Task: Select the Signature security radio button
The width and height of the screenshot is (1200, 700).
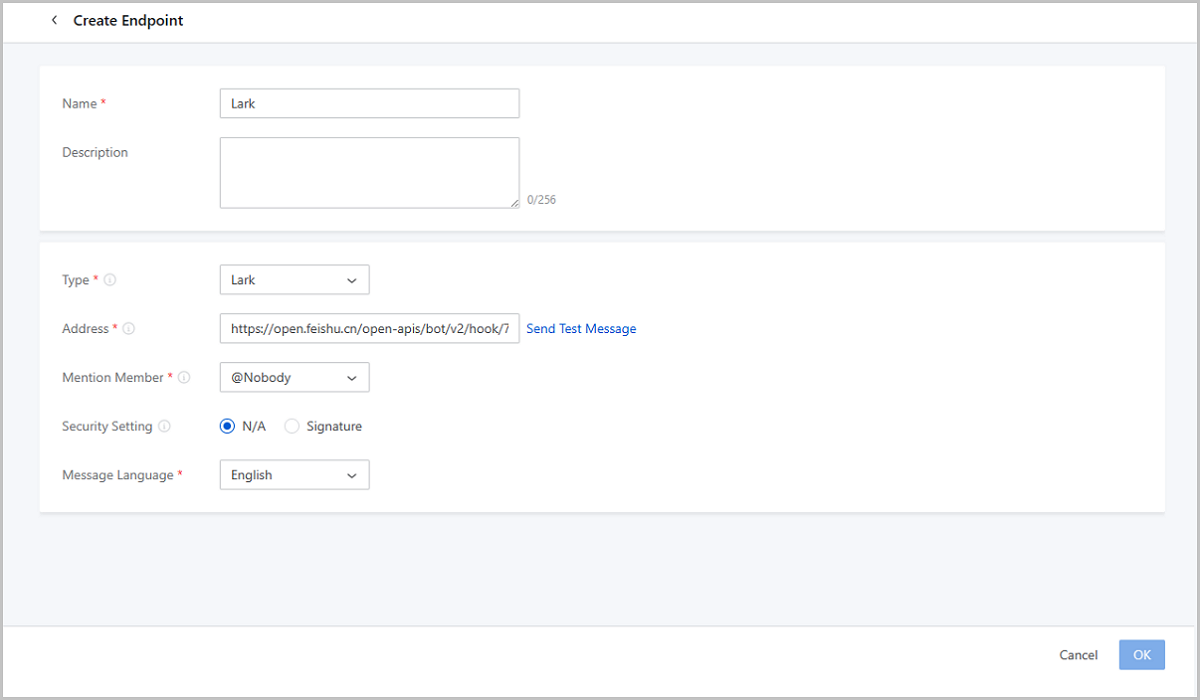Action: 292,426
